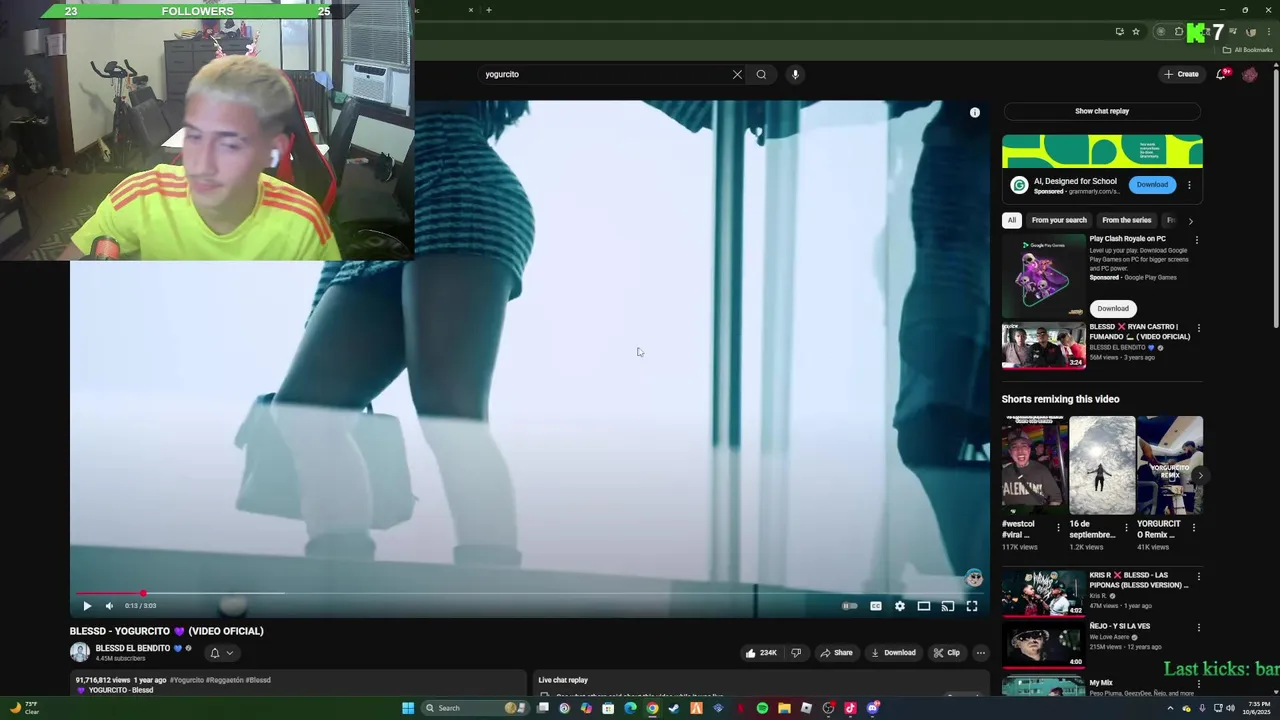Open options for FUMANDO video
Screen dimensions: 1280x720
pyautogui.click(x=1199, y=328)
